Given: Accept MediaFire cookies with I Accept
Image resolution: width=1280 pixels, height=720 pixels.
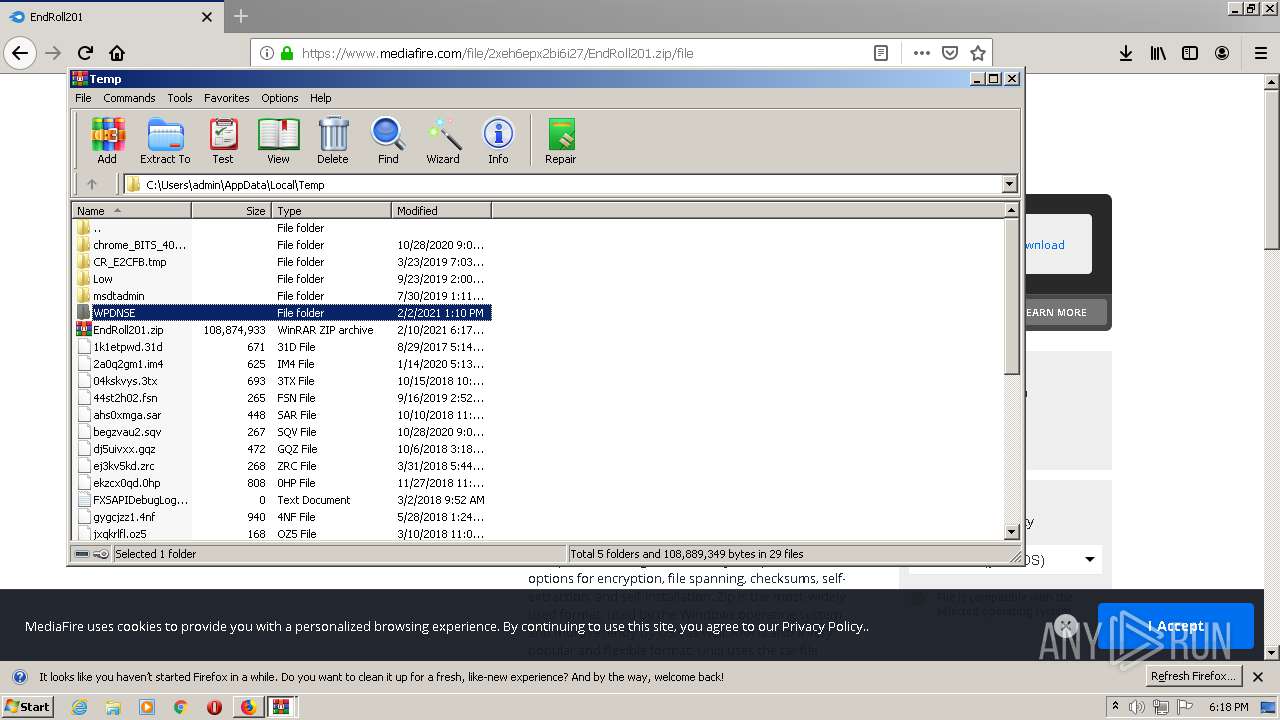Looking at the screenshot, I should (1175, 626).
